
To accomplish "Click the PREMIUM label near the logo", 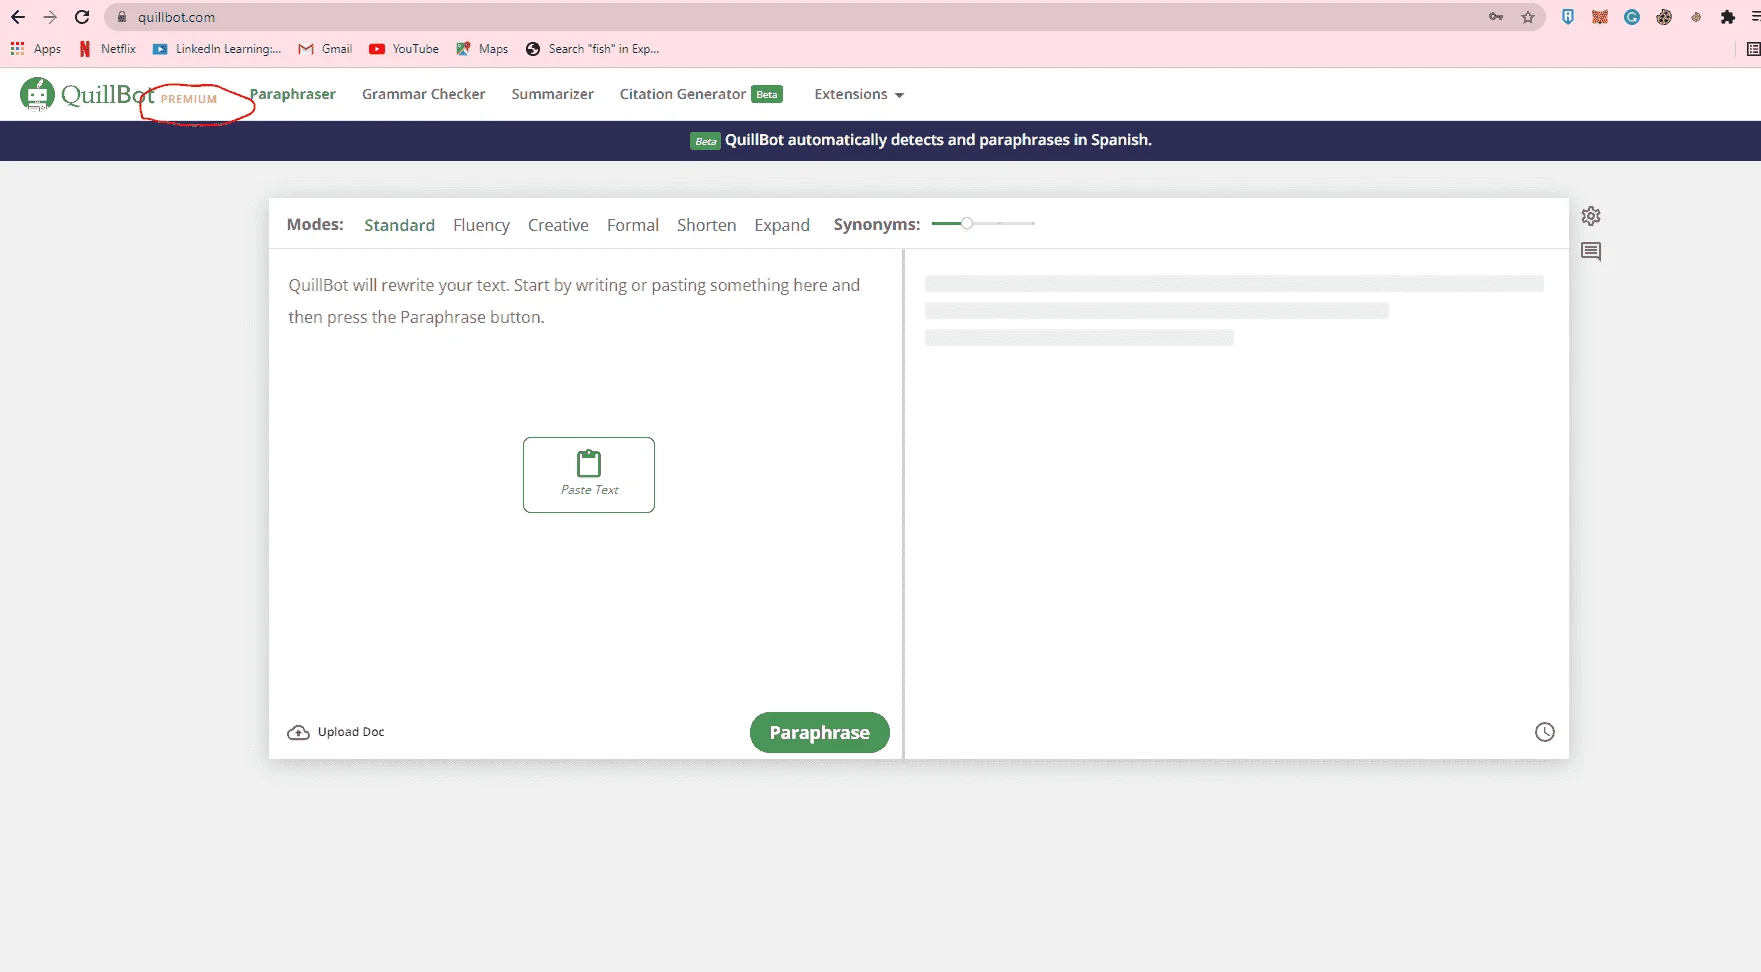I will pos(189,99).
